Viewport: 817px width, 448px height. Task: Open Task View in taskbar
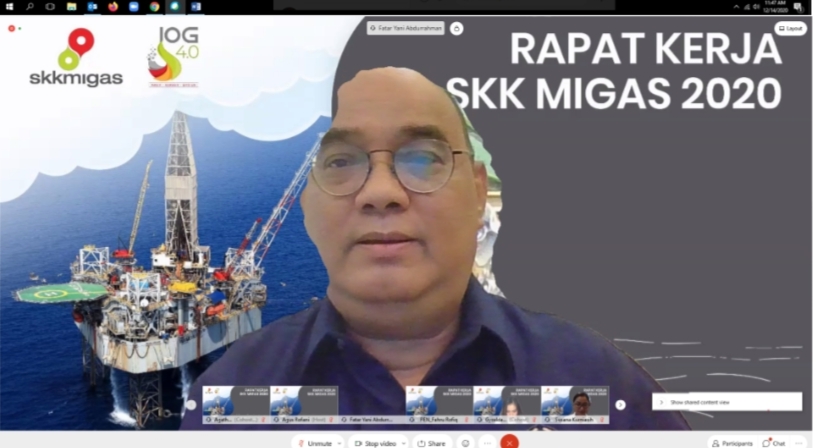coord(50,7)
